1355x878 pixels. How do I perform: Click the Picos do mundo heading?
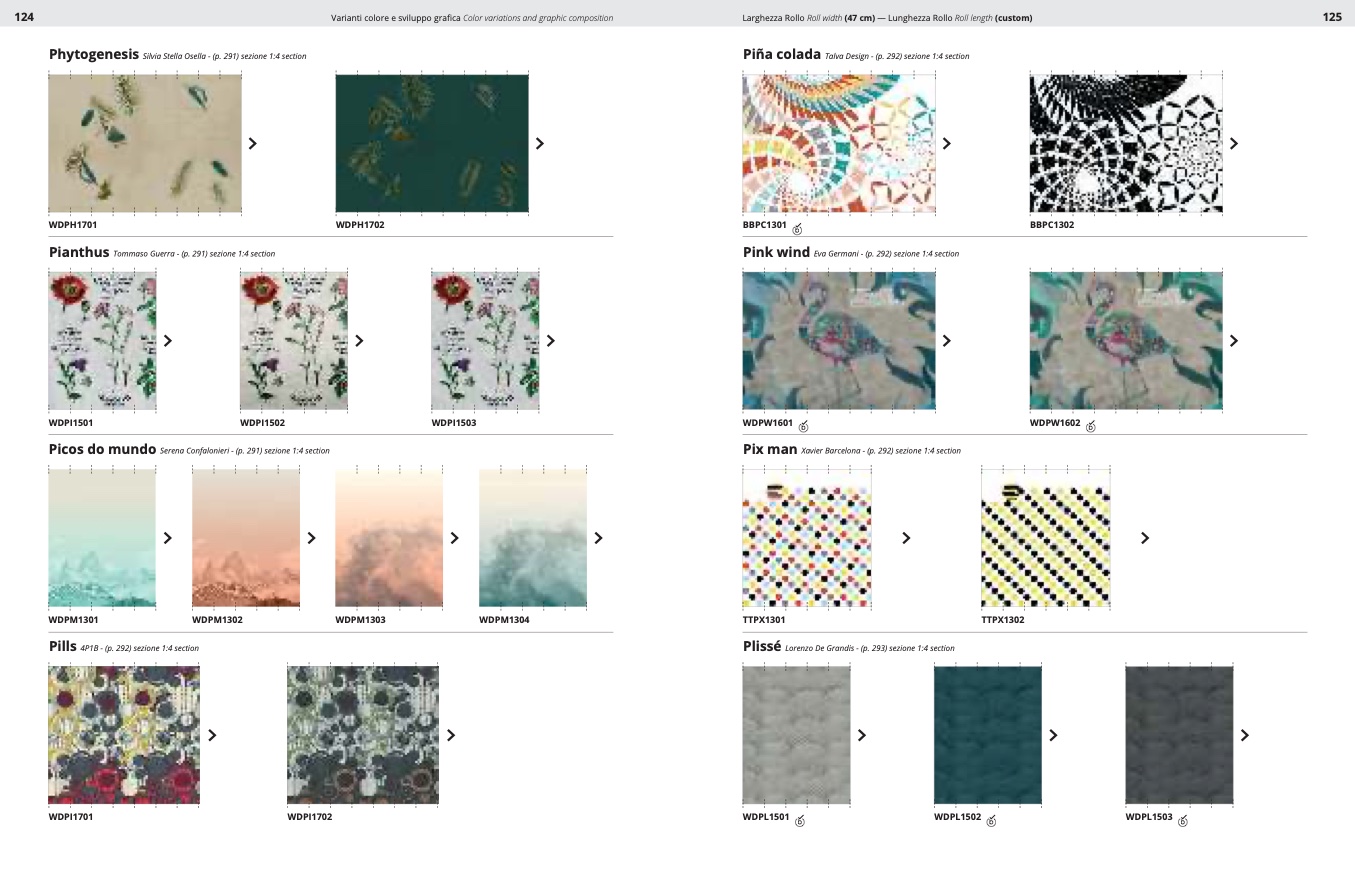pos(102,450)
